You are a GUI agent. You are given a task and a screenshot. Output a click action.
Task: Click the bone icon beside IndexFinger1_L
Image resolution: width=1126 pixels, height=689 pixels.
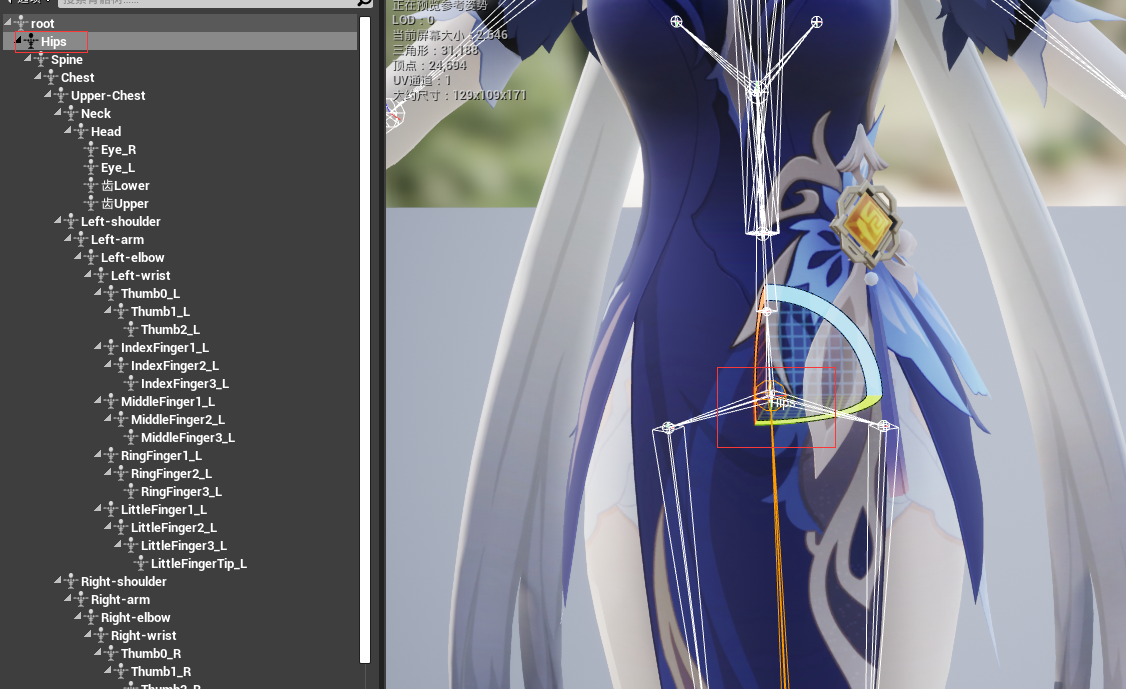coord(111,348)
